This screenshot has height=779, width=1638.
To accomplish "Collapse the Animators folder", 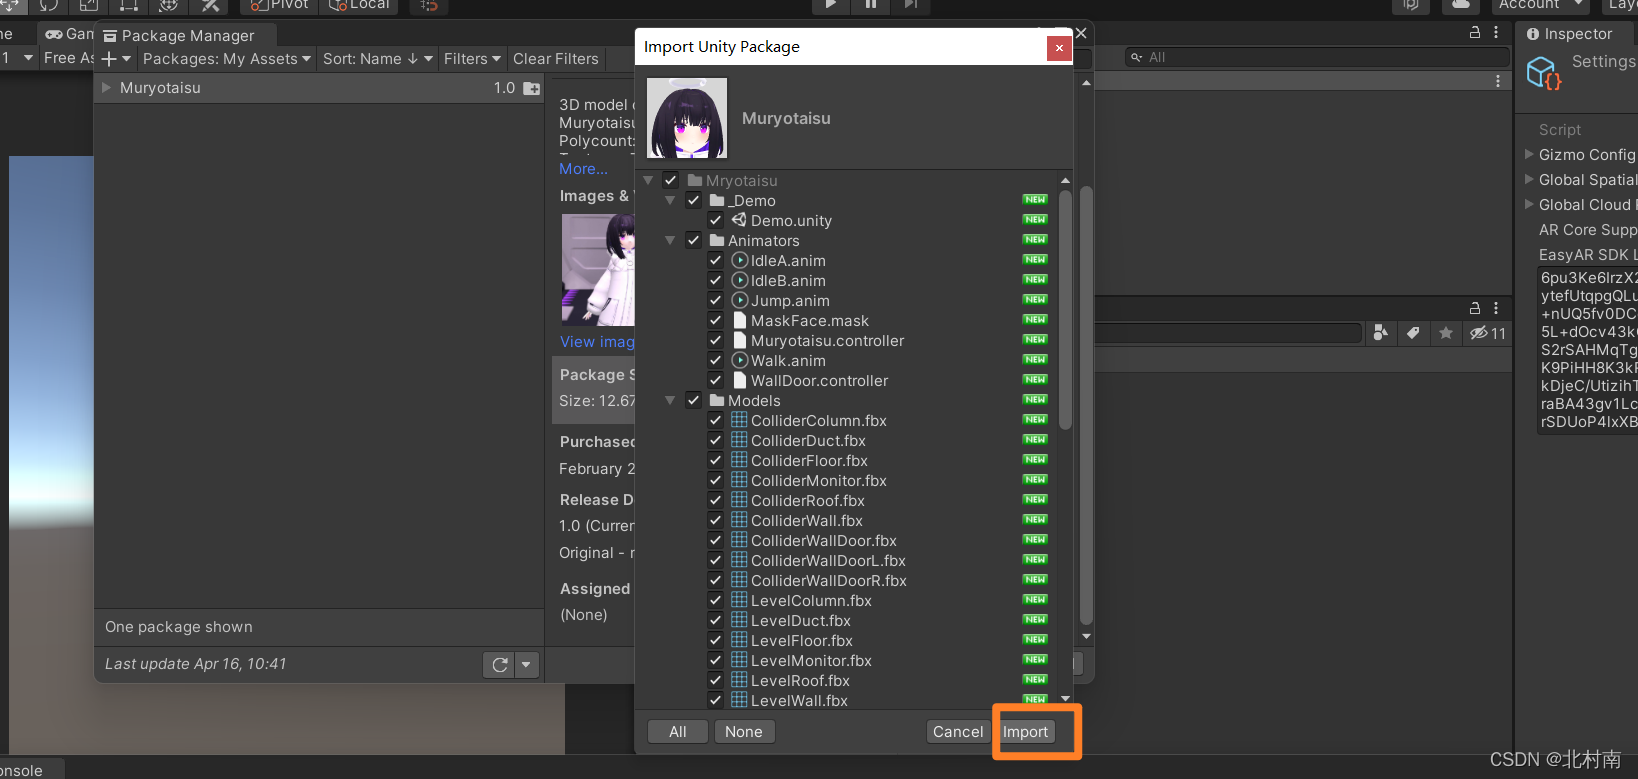I will [670, 240].
